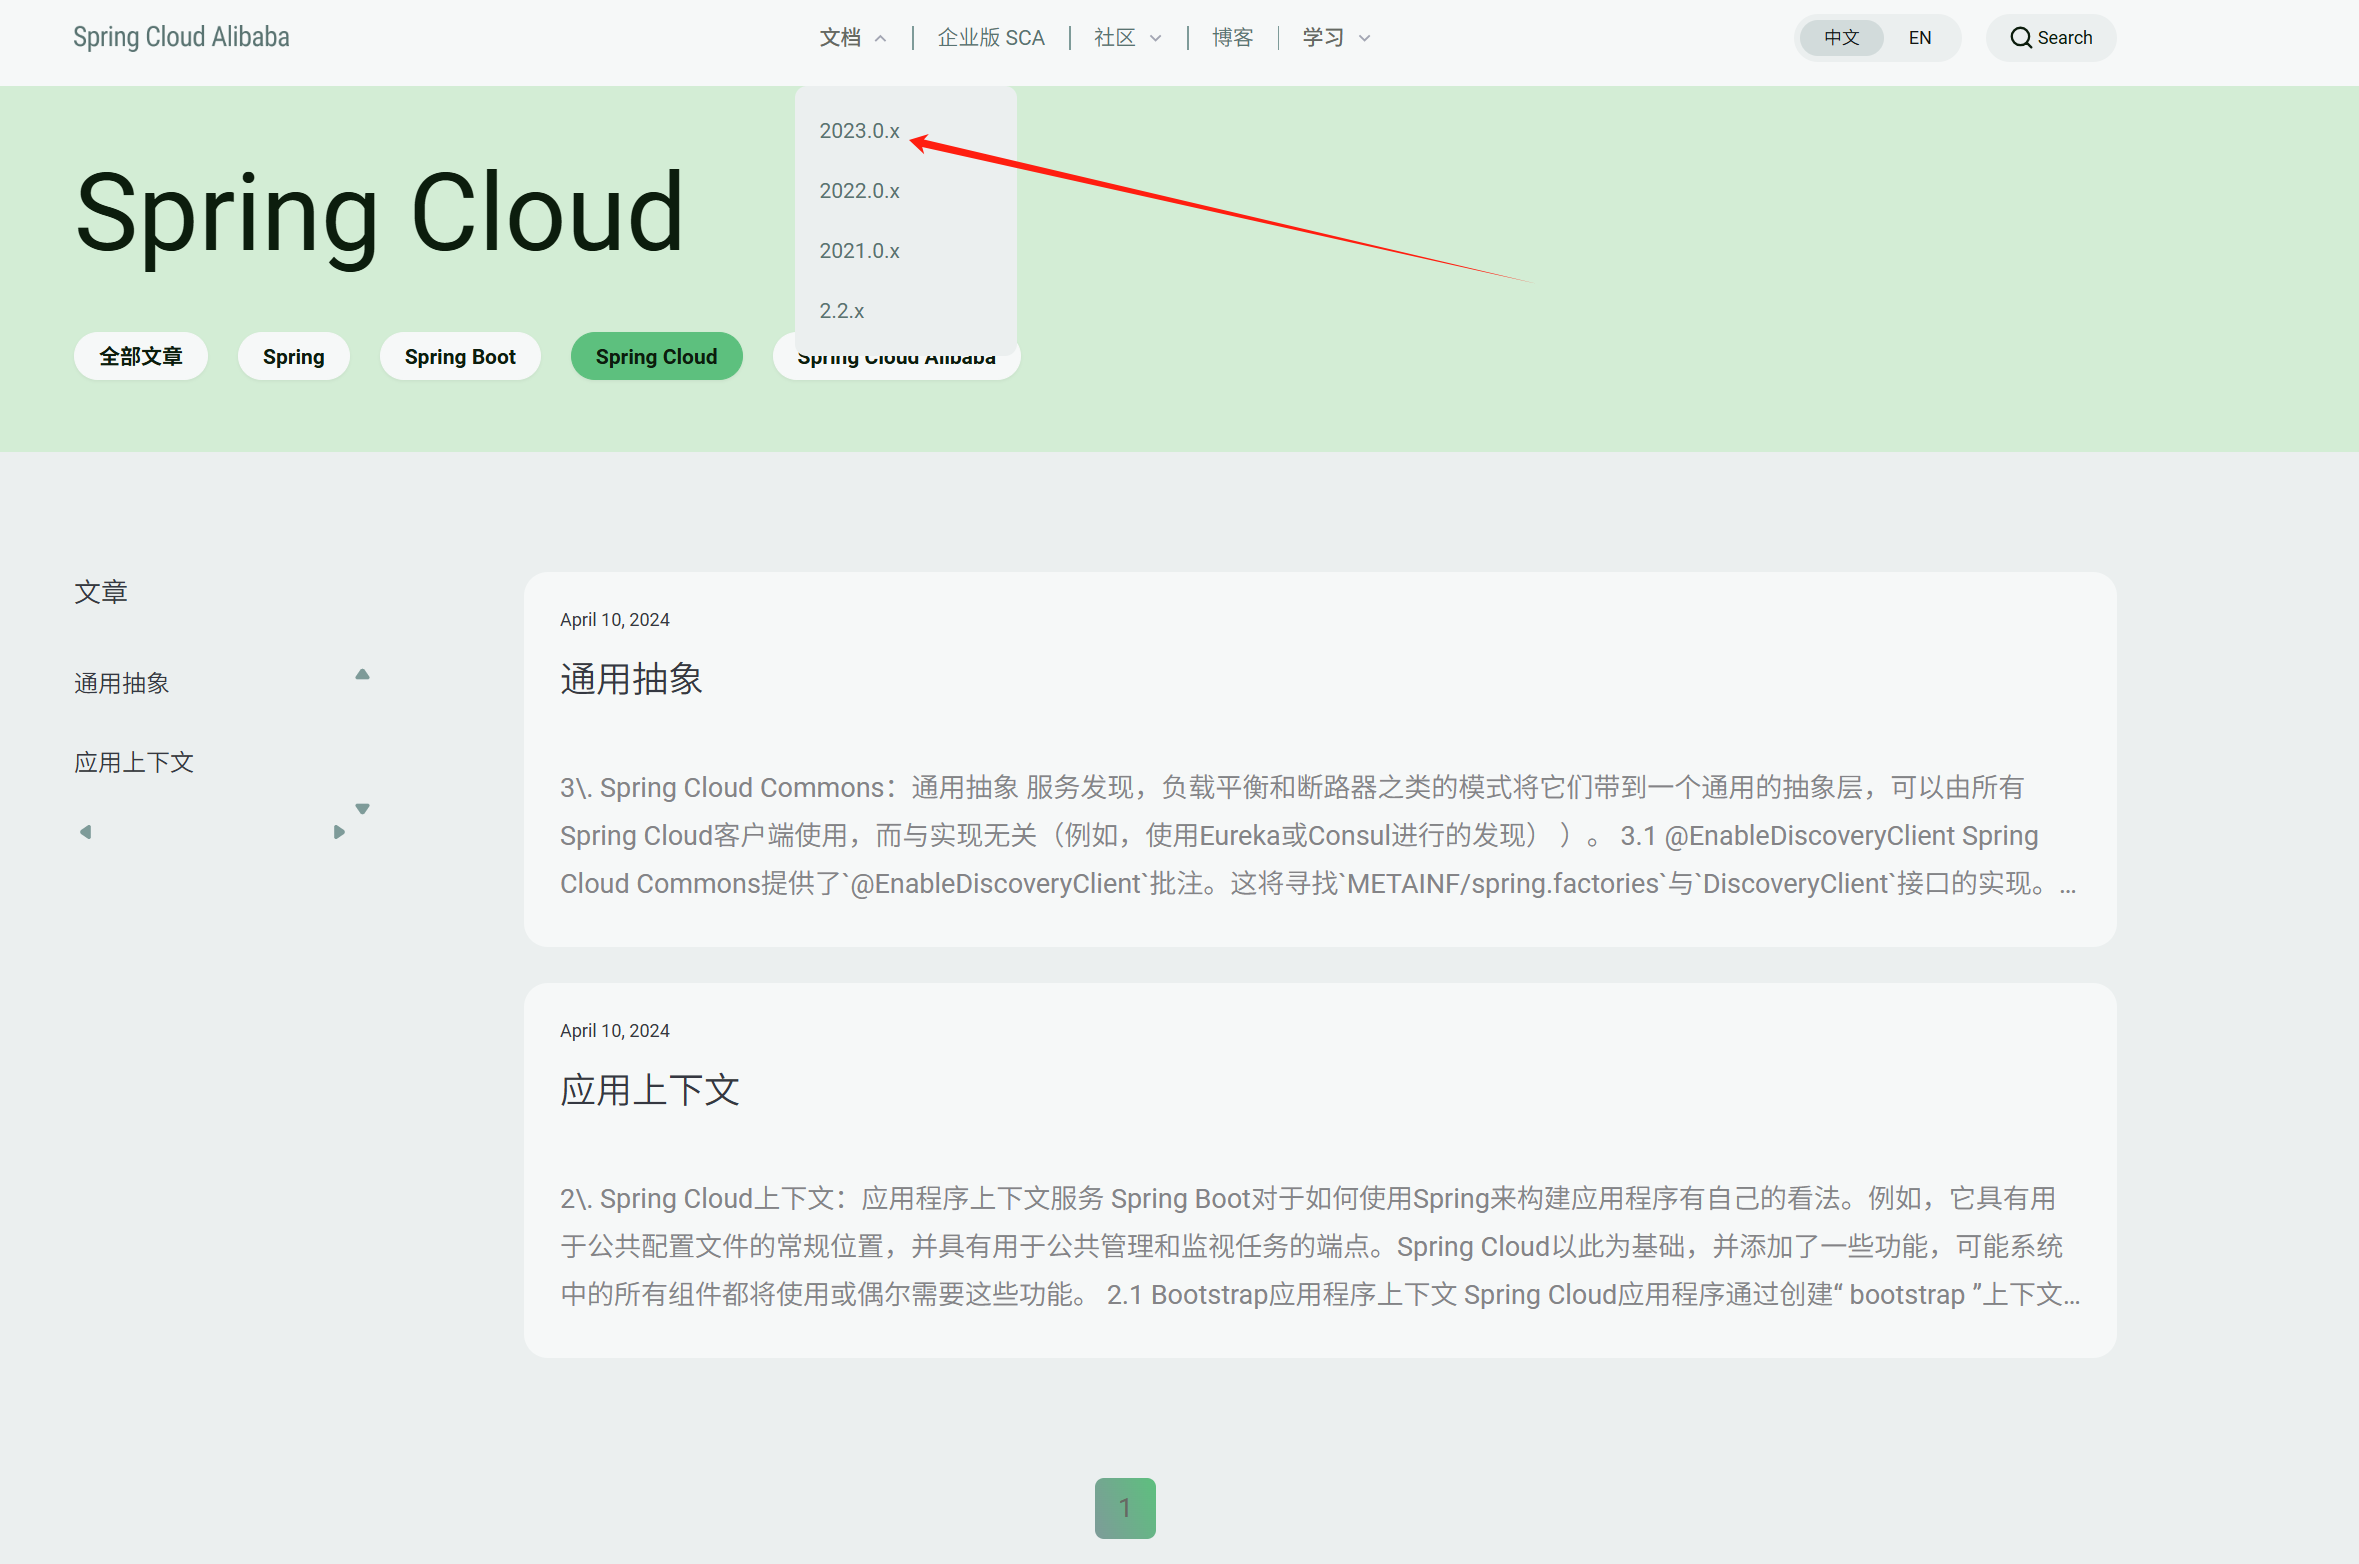
Task: Go to the 博客 blog page
Action: [1232, 38]
